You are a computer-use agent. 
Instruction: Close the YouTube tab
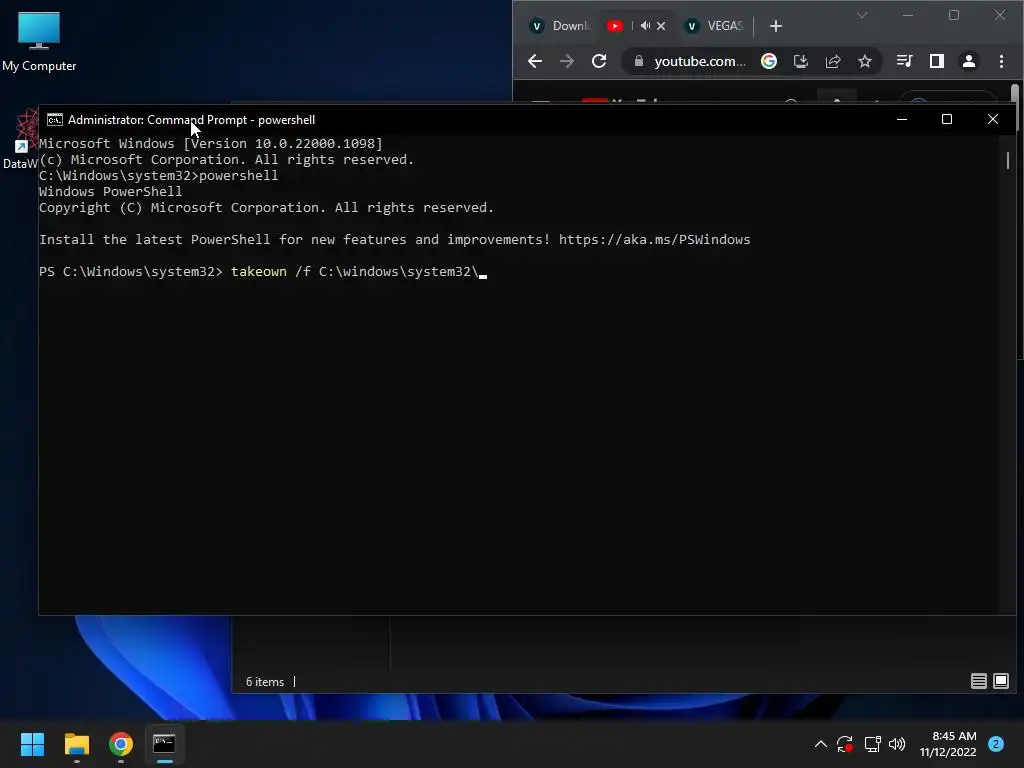coord(661,26)
